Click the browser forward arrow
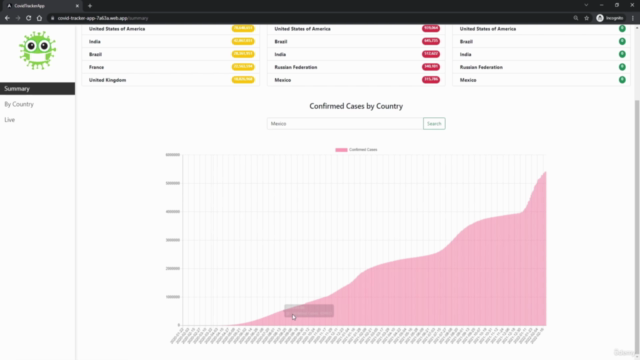Screen dimensions: 640x360 click(18, 18)
